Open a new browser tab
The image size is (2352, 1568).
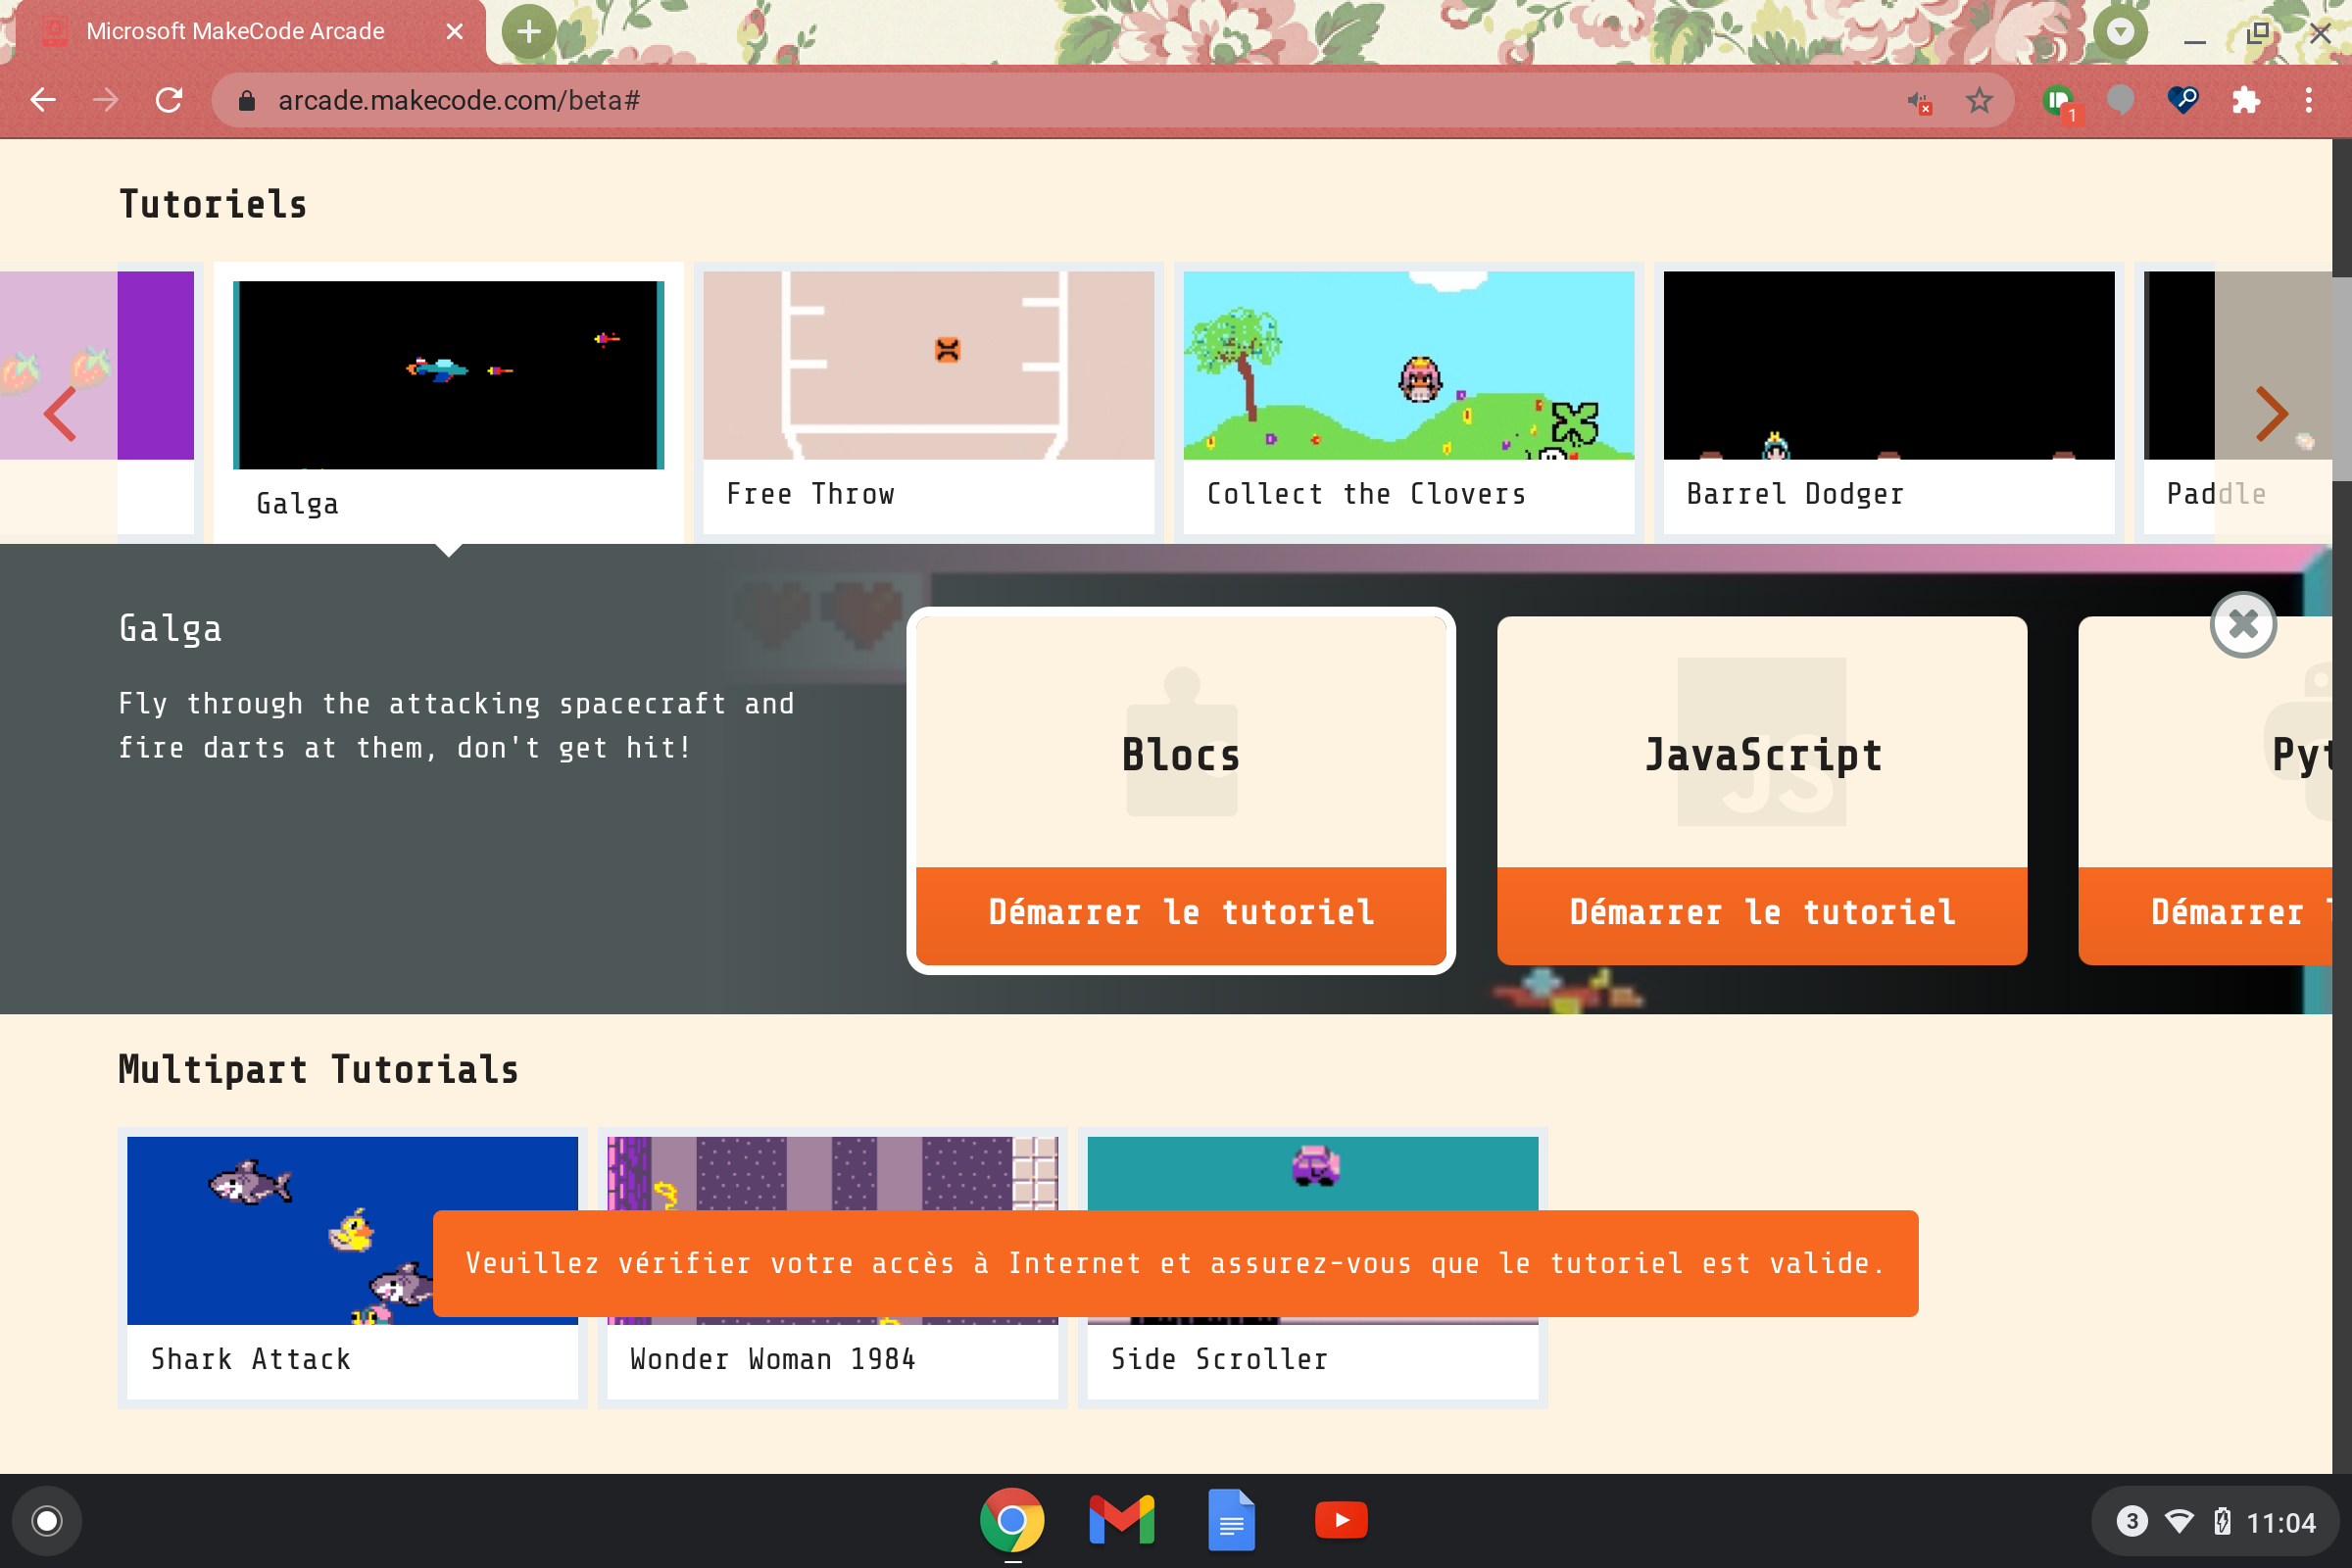(529, 32)
